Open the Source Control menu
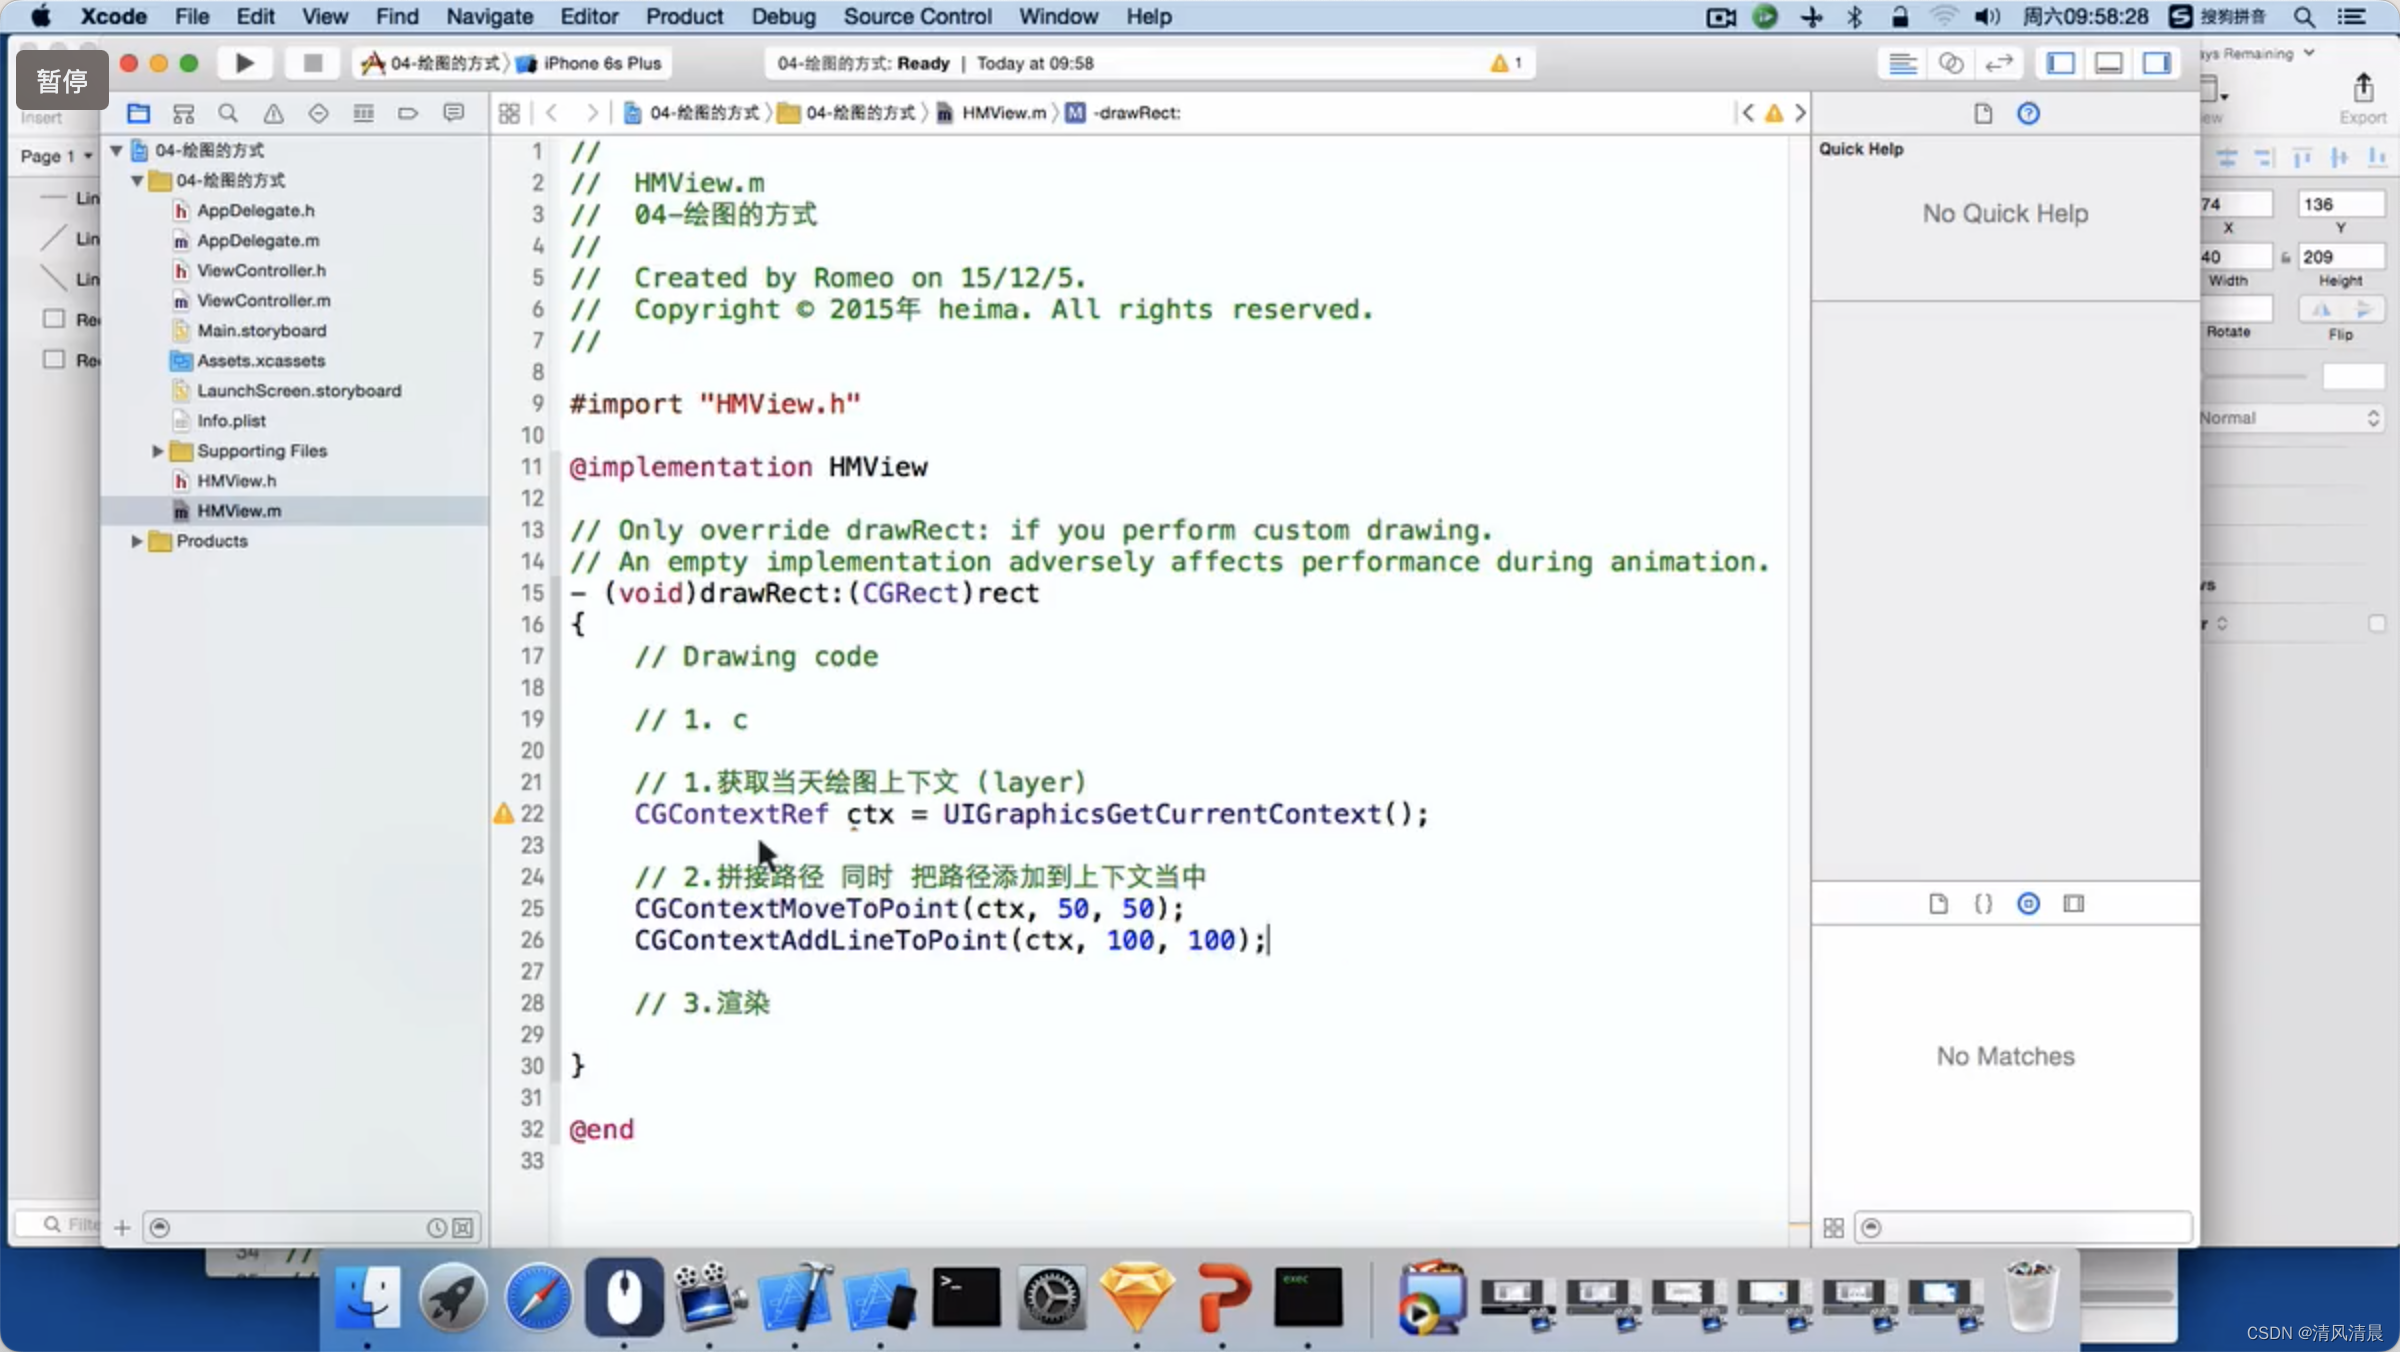This screenshot has width=2400, height=1352. pyautogui.click(x=917, y=16)
